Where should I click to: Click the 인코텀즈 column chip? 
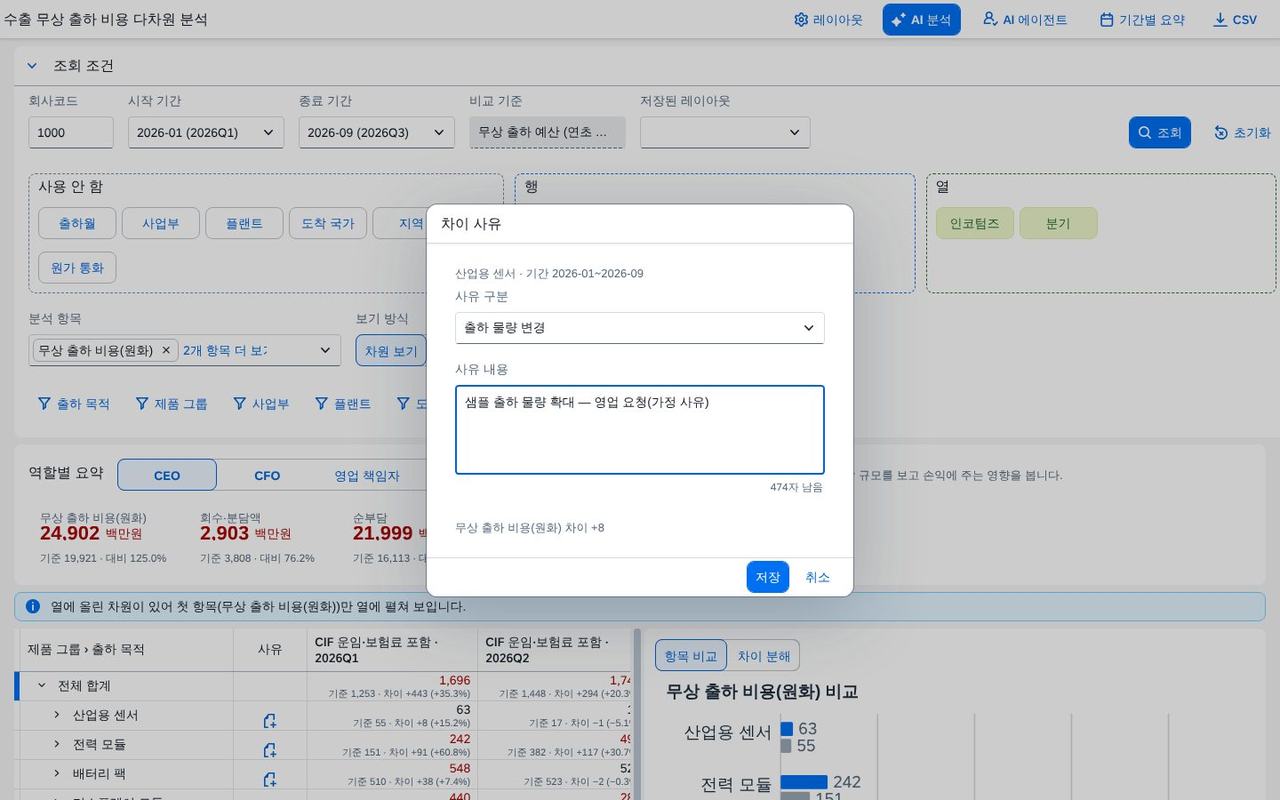pos(975,223)
